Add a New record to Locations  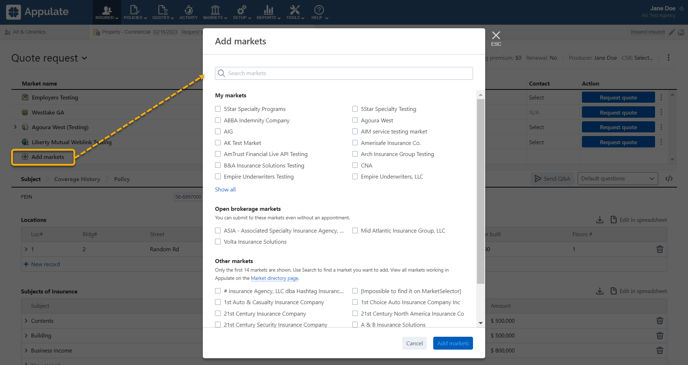(x=42, y=264)
